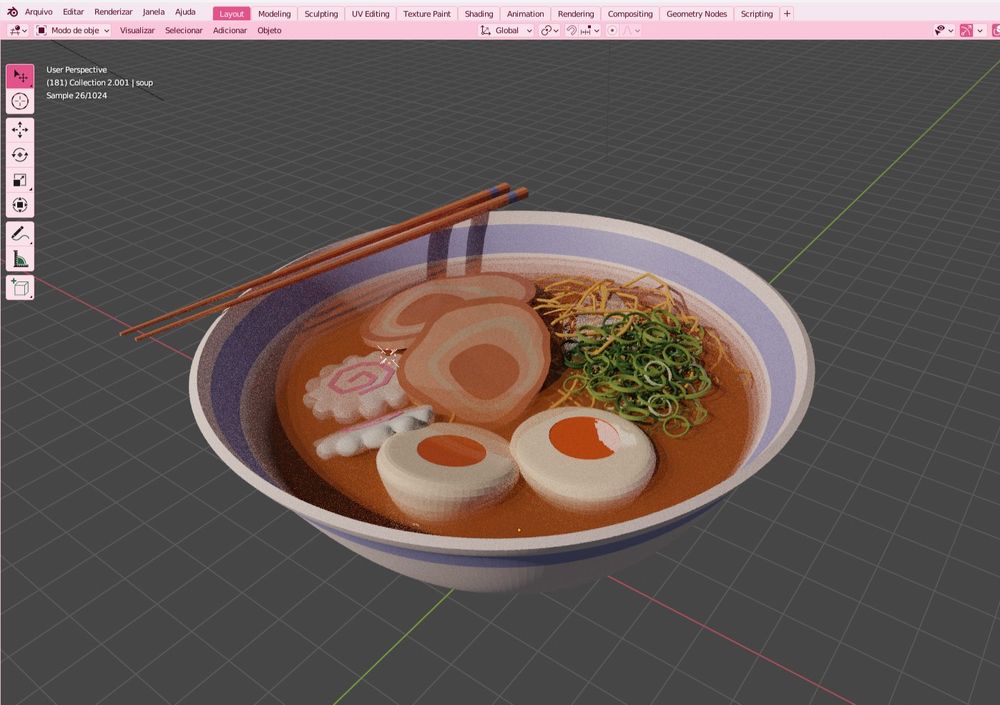
Task: Switch to the Sculpting workspace tab
Action: [321, 13]
